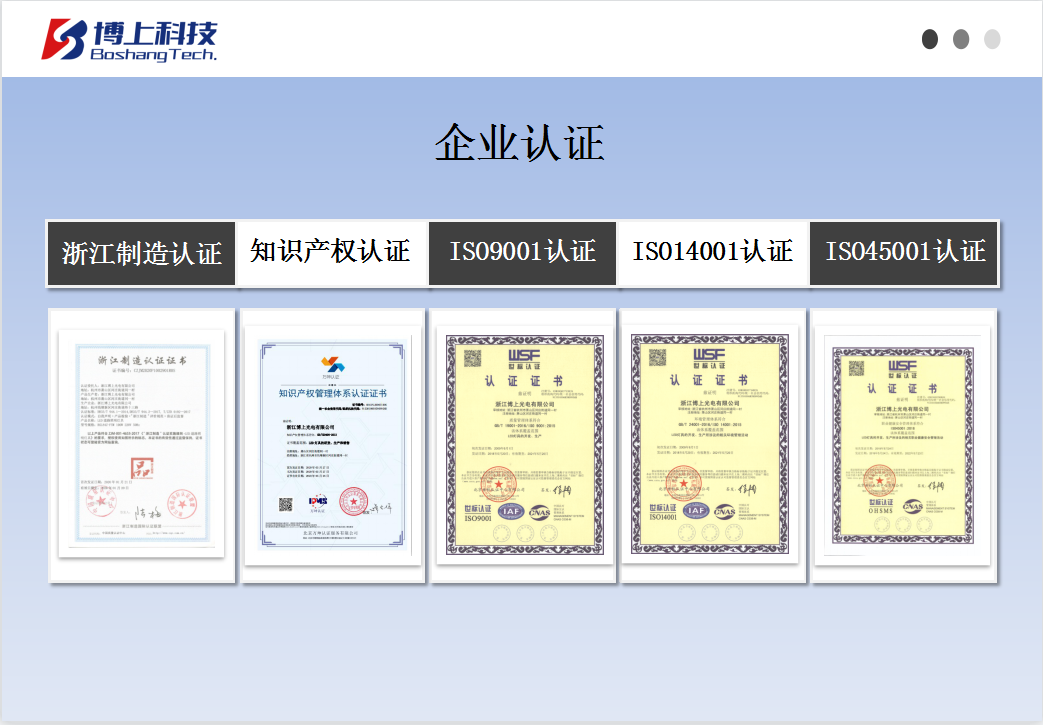Select the middle gray dot indicator
The height and width of the screenshot is (725, 1043).
click(x=961, y=39)
